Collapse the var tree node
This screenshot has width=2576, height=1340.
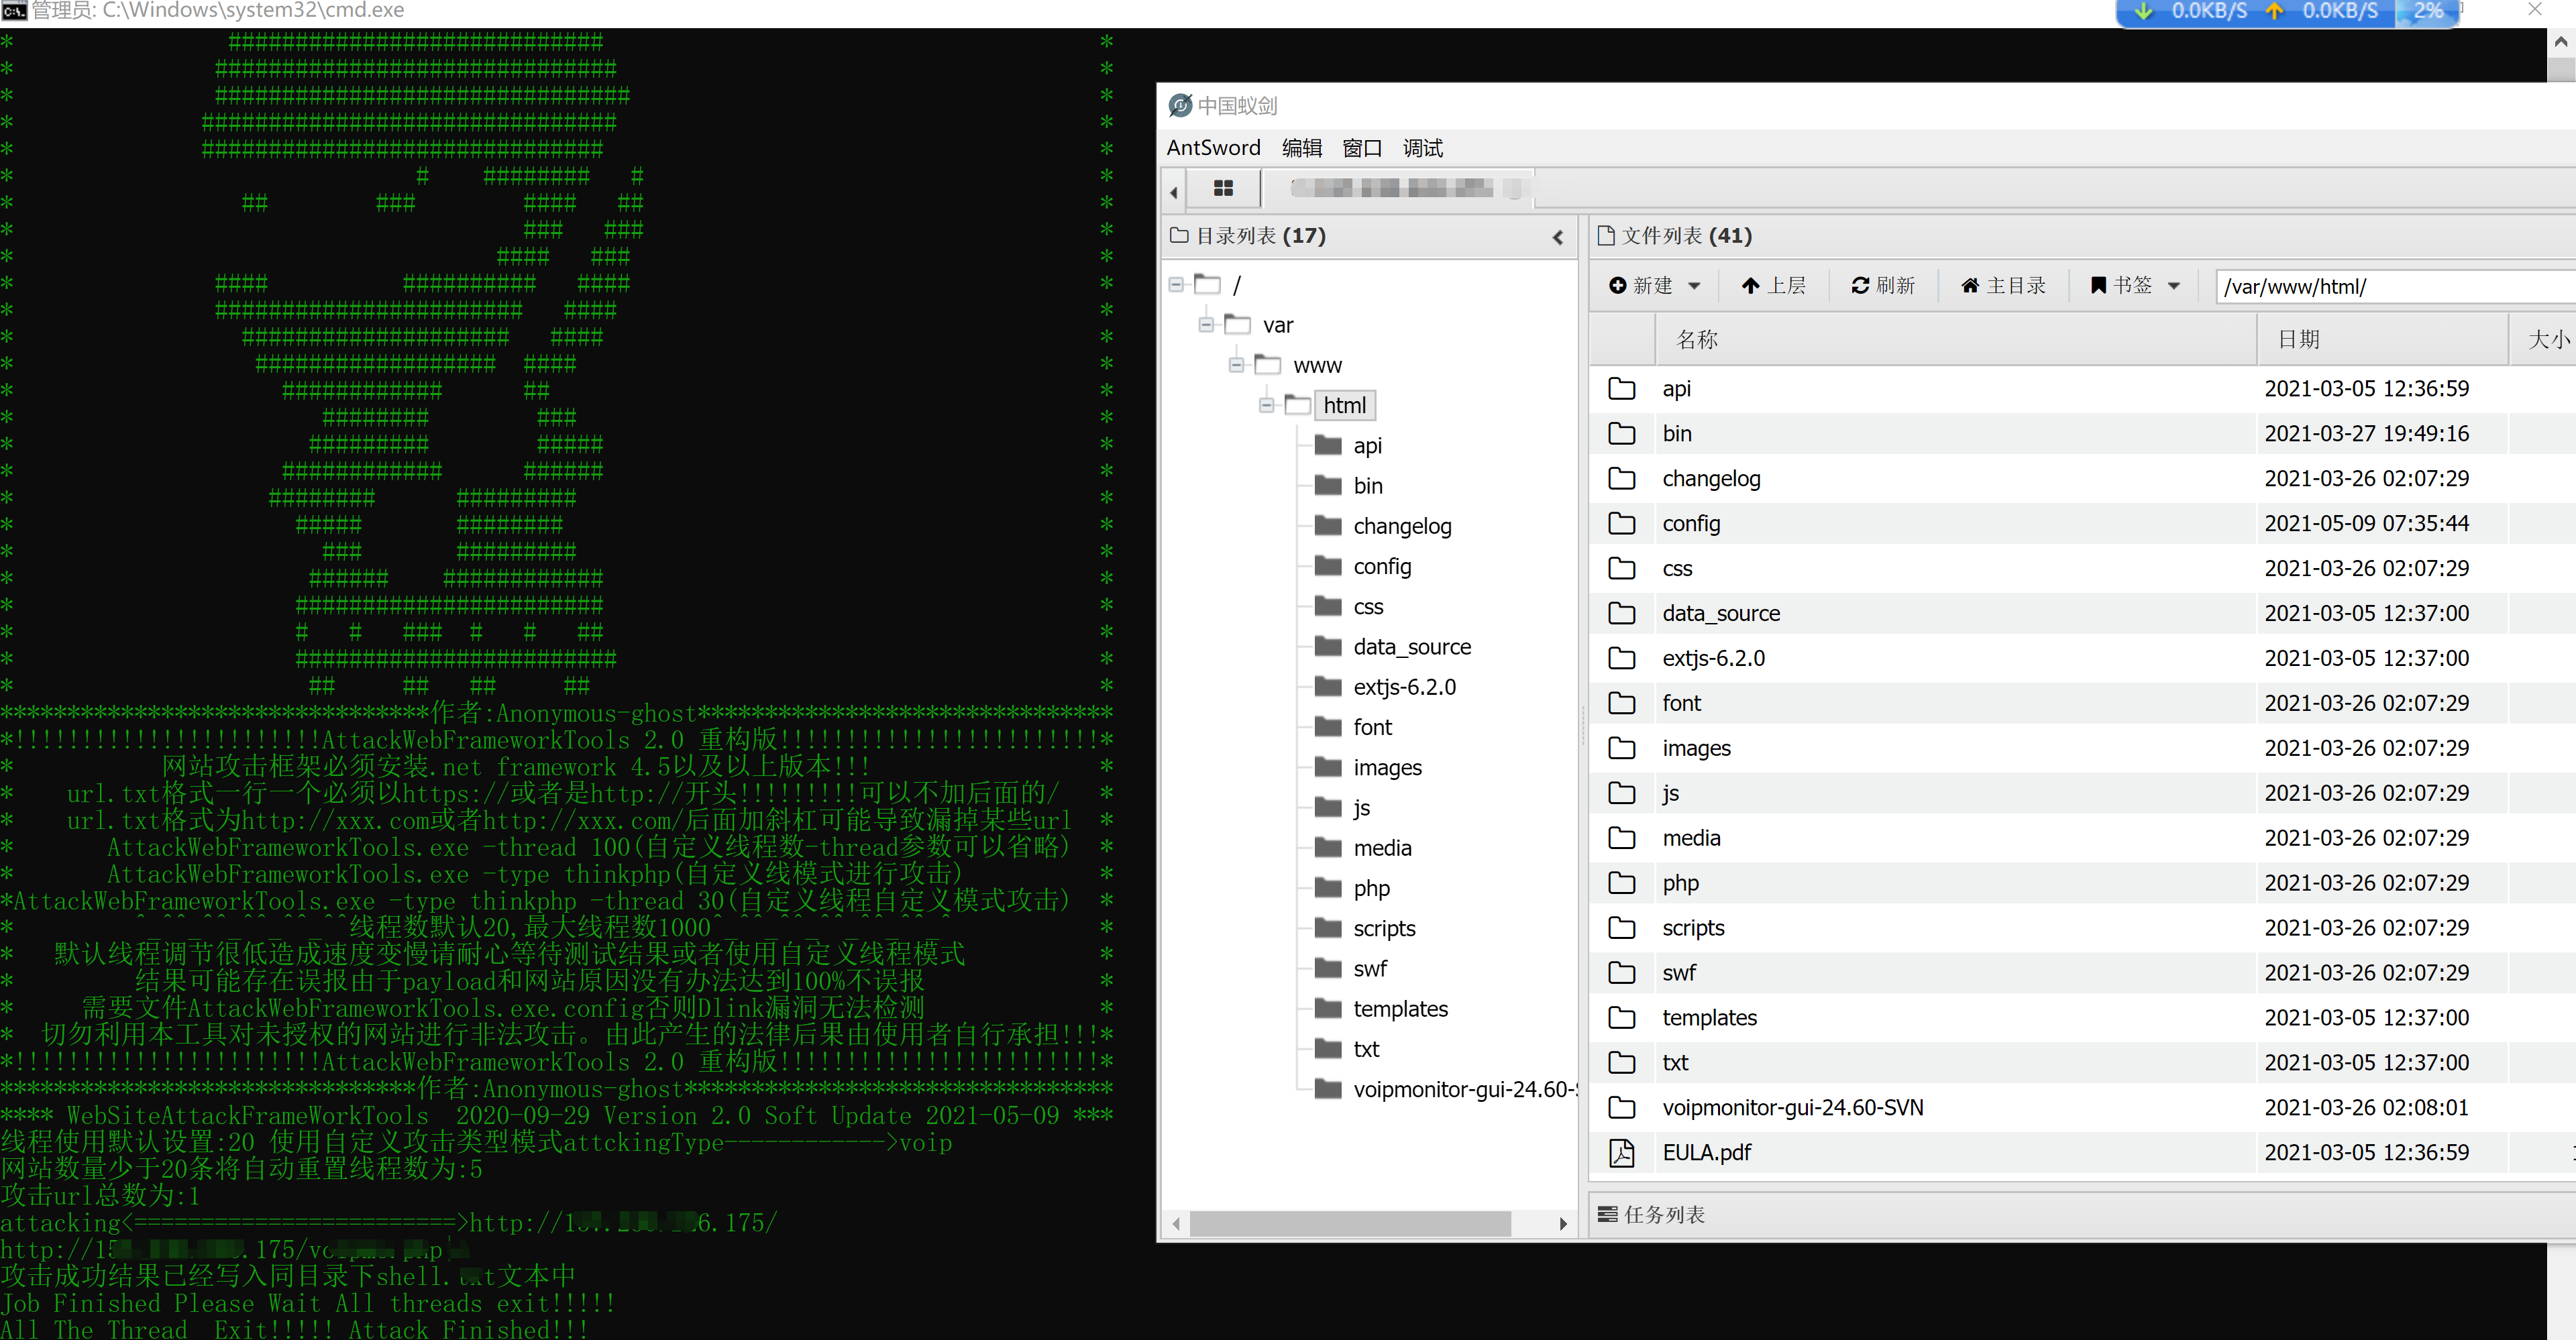[x=1206, y=325]
